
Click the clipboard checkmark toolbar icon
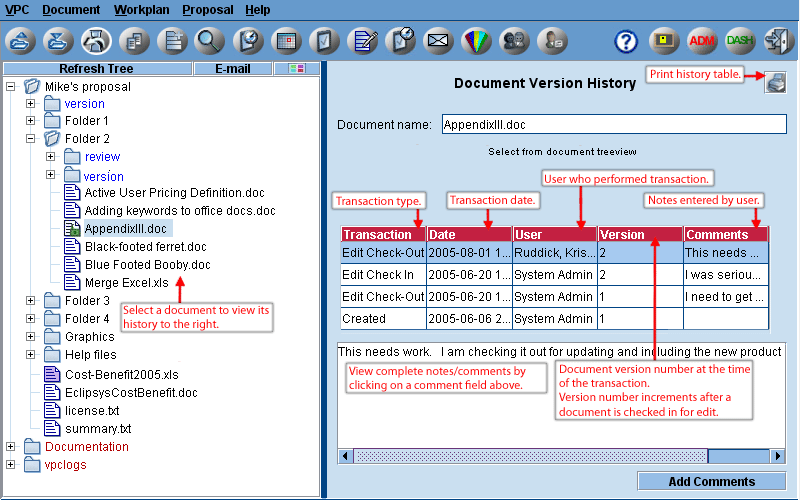point(324,41)
